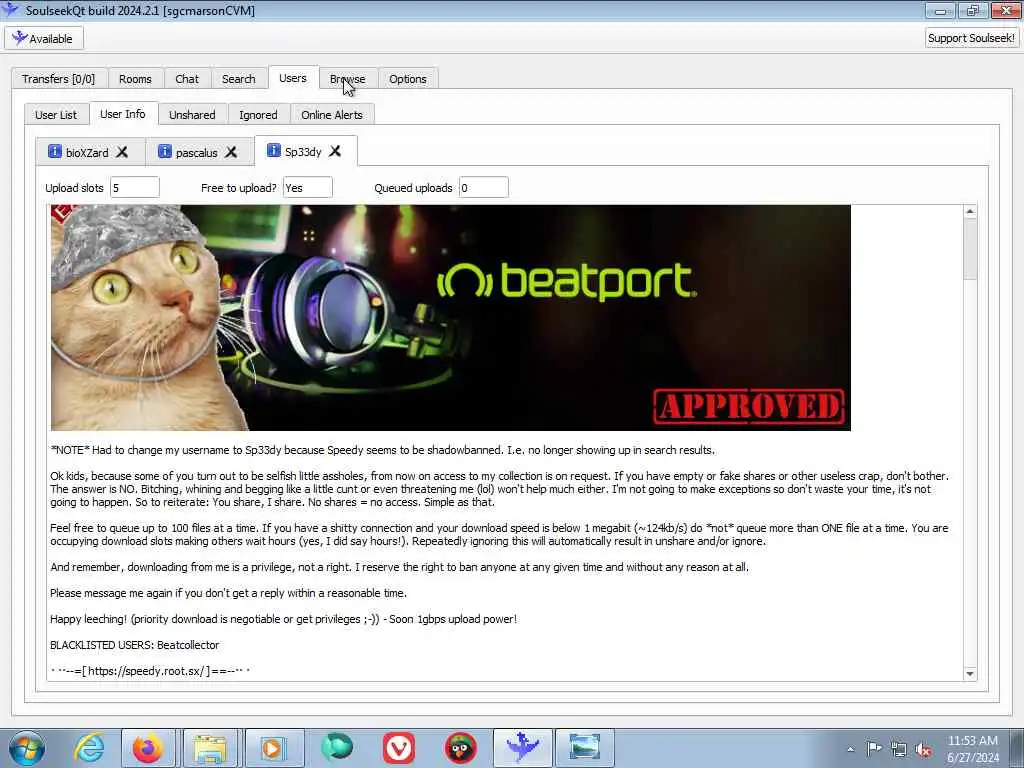
Task: Open the Unshared subtab
Action: coord(192,115)
